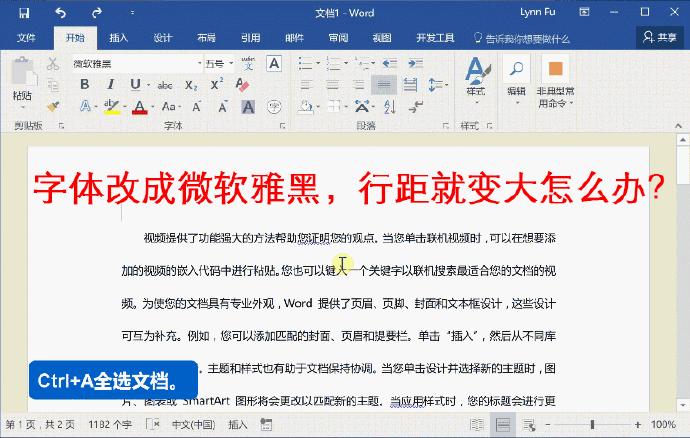This screenshot has width=690, height=438.
Task: Switch to the 引用 References tab
Action: [250, 38]
